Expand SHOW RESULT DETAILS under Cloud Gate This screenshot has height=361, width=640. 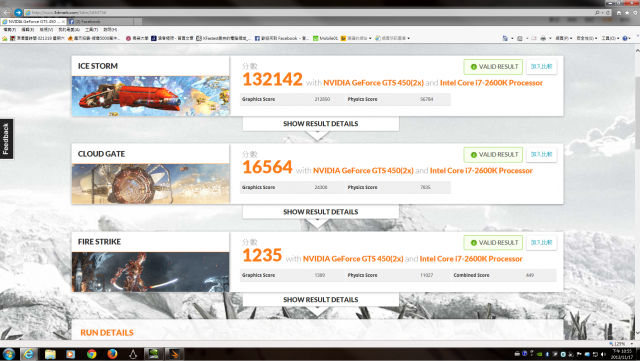click(321, 212)
